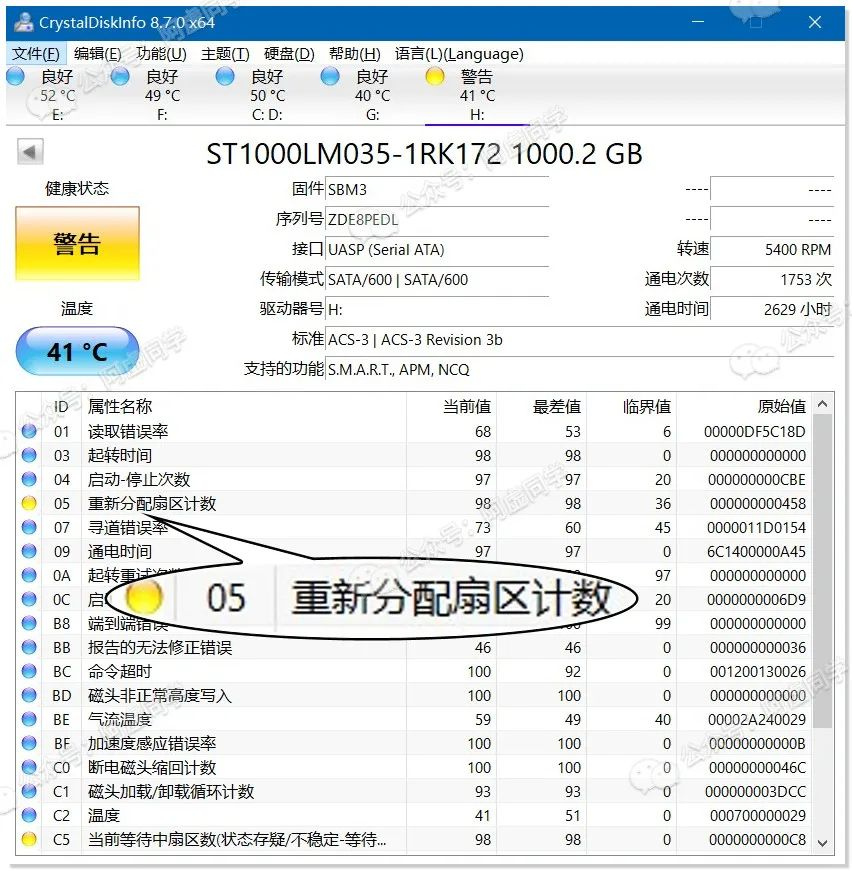Click the CrystalDiskInfo title bar app icon
Image resolution: width=852 pixels, height=871 pixels.
(x=23, y=22)
